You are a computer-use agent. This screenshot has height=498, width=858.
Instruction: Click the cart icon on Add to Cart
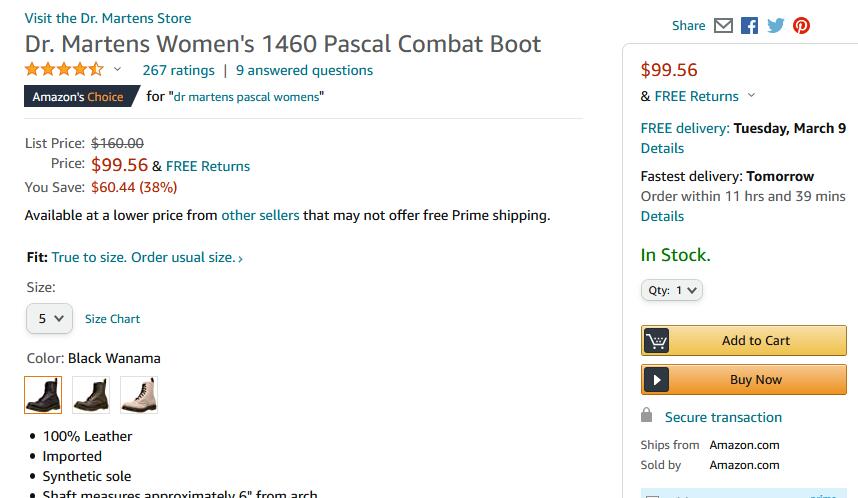[656, 340]
